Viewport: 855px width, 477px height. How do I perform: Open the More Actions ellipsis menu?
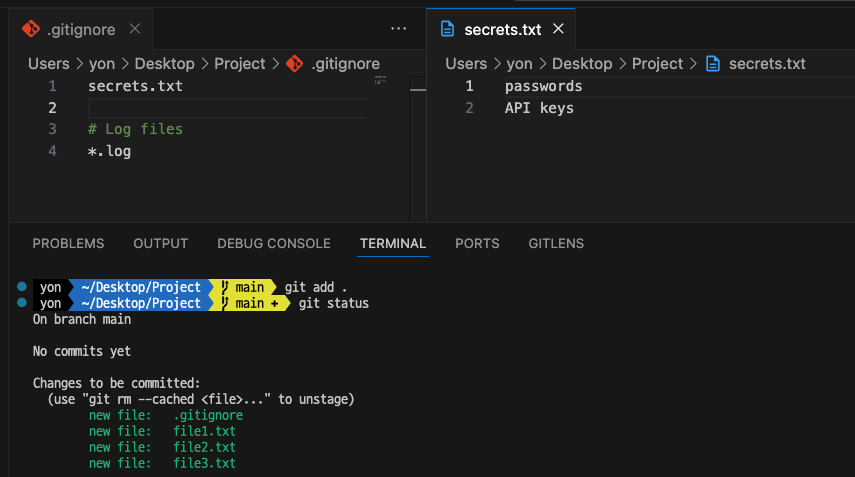pyautogui.click(x=399, y=29)
